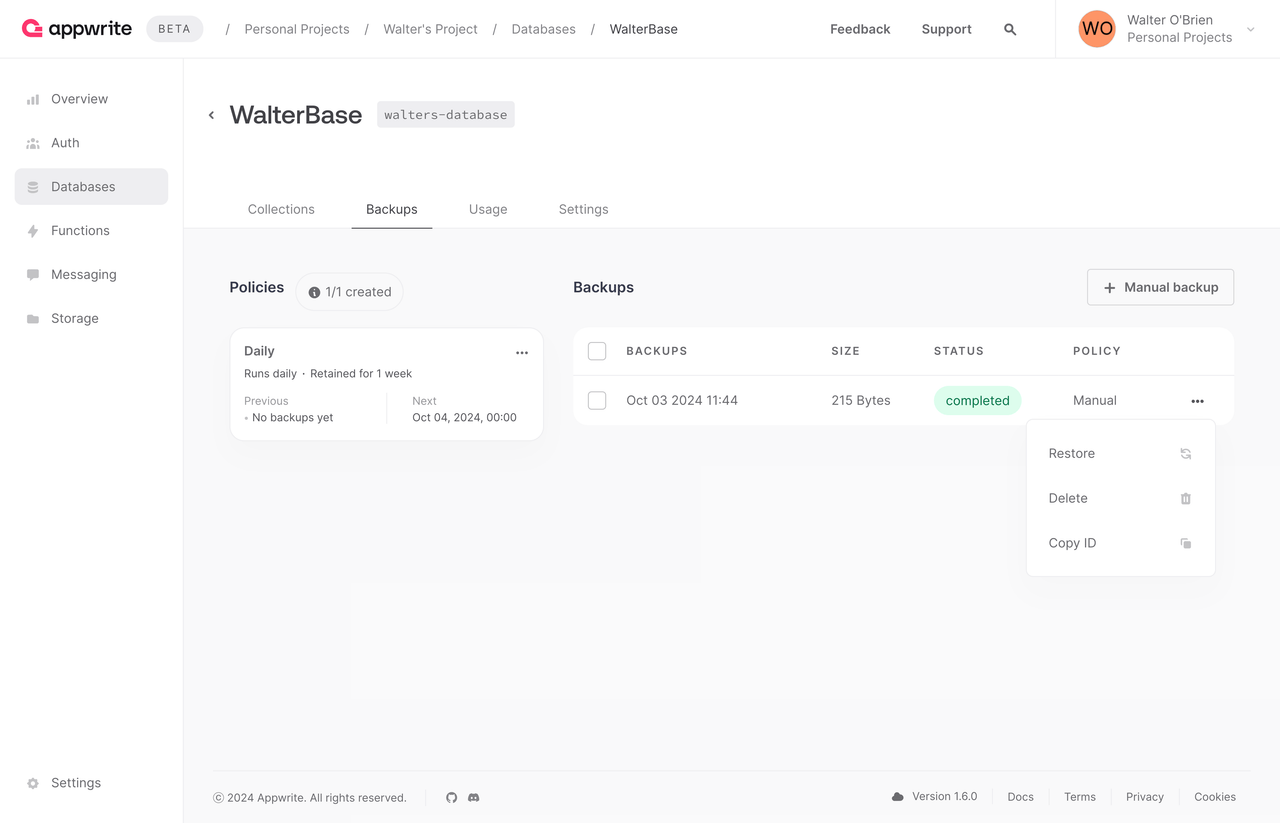1280x823 pixels.
Task: Switch to the Collections tab
Action: tap(281, 209)
